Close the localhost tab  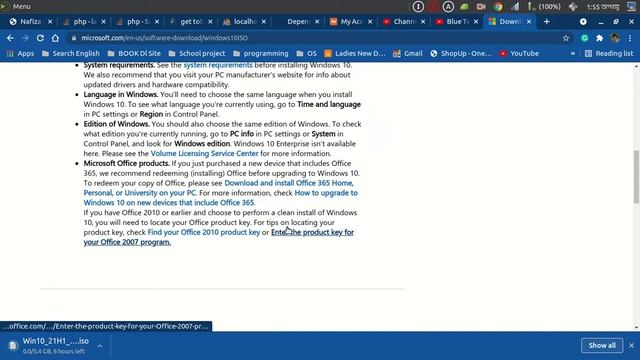click(x=264, y=22)
